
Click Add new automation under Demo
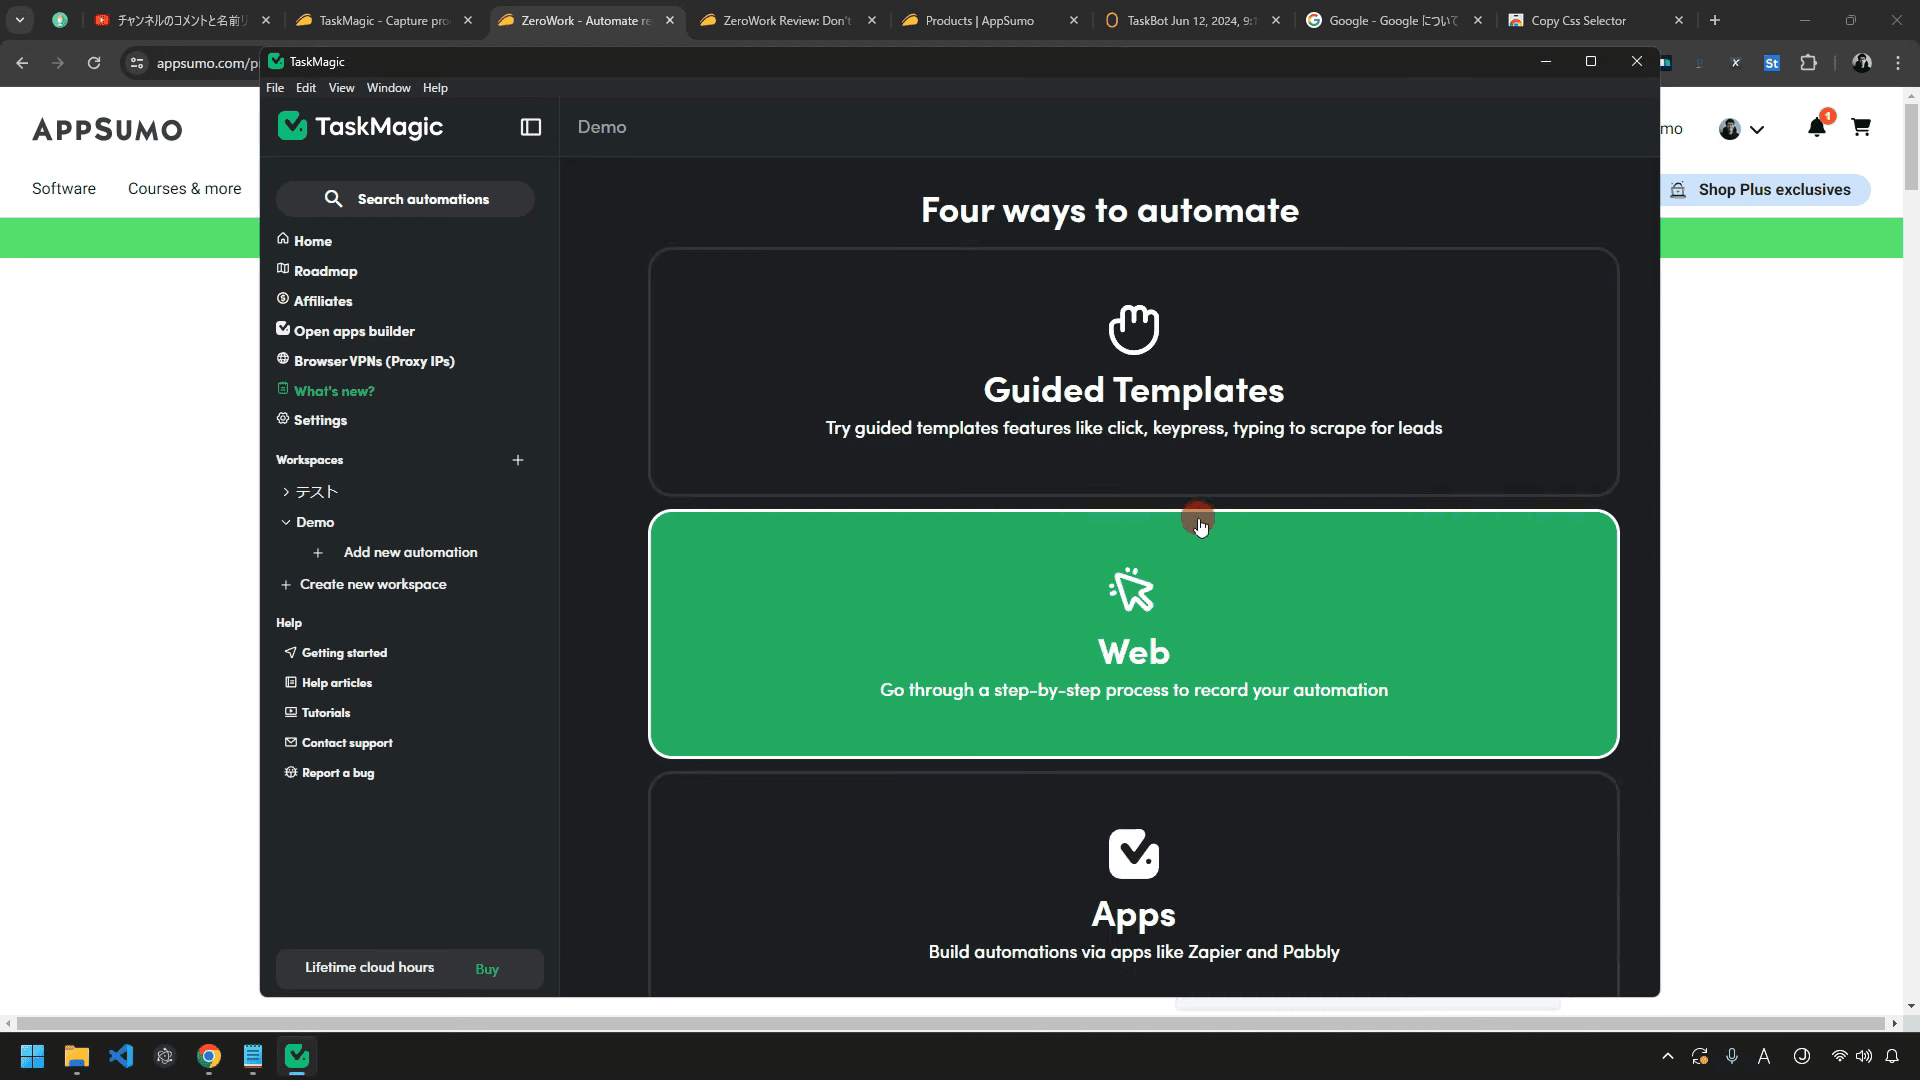coord(410,552)
